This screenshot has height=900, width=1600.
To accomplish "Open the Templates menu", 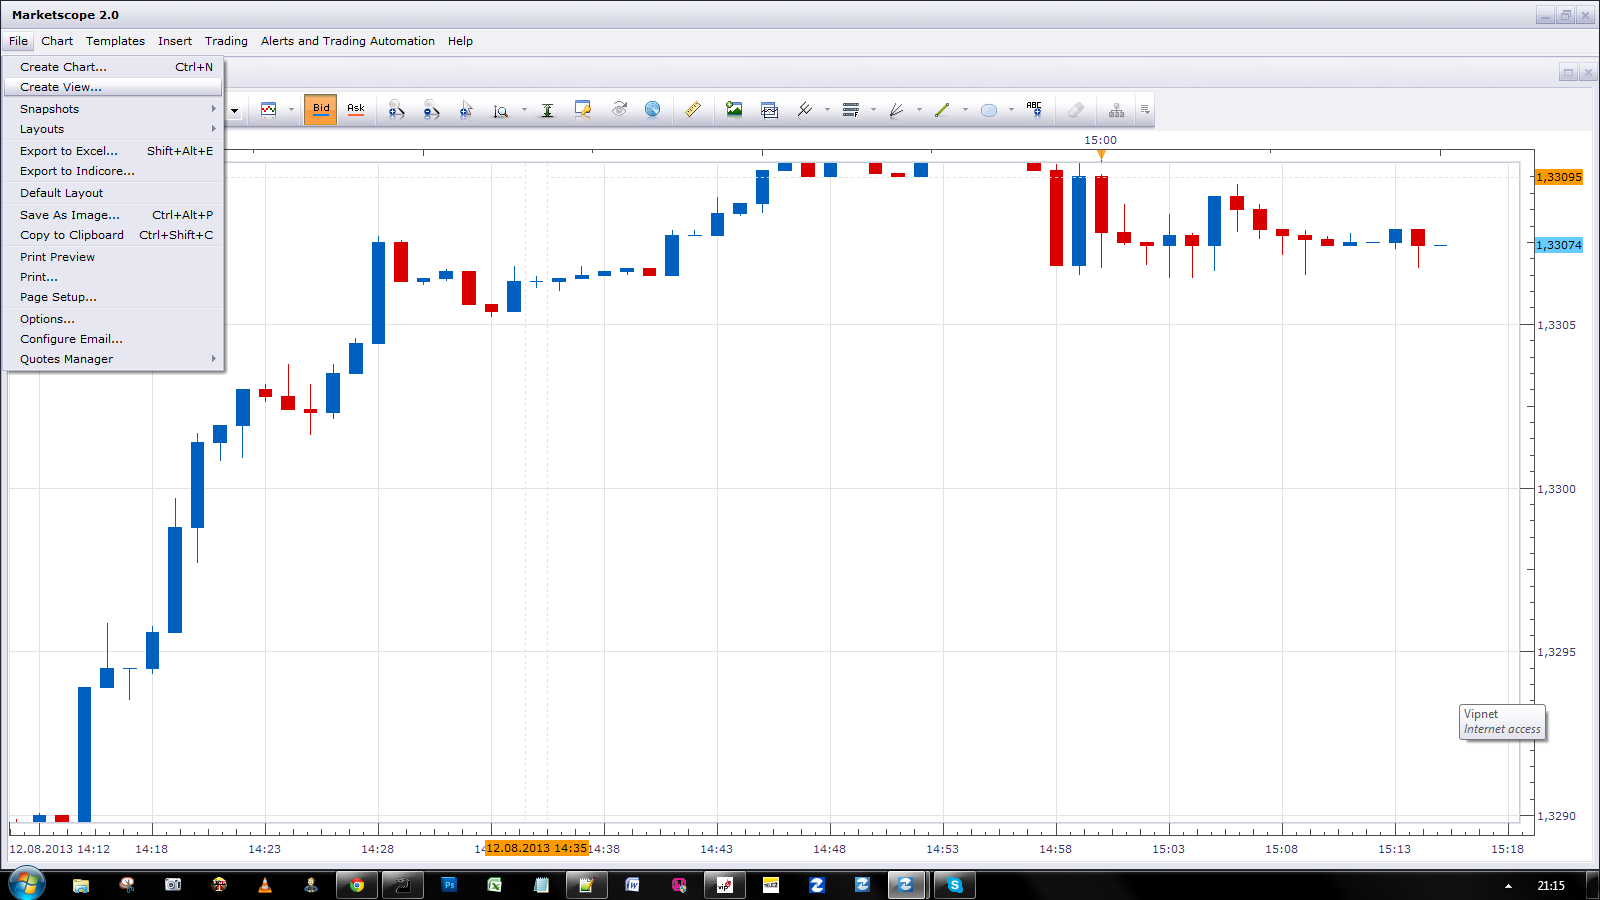I will (115, 41).
